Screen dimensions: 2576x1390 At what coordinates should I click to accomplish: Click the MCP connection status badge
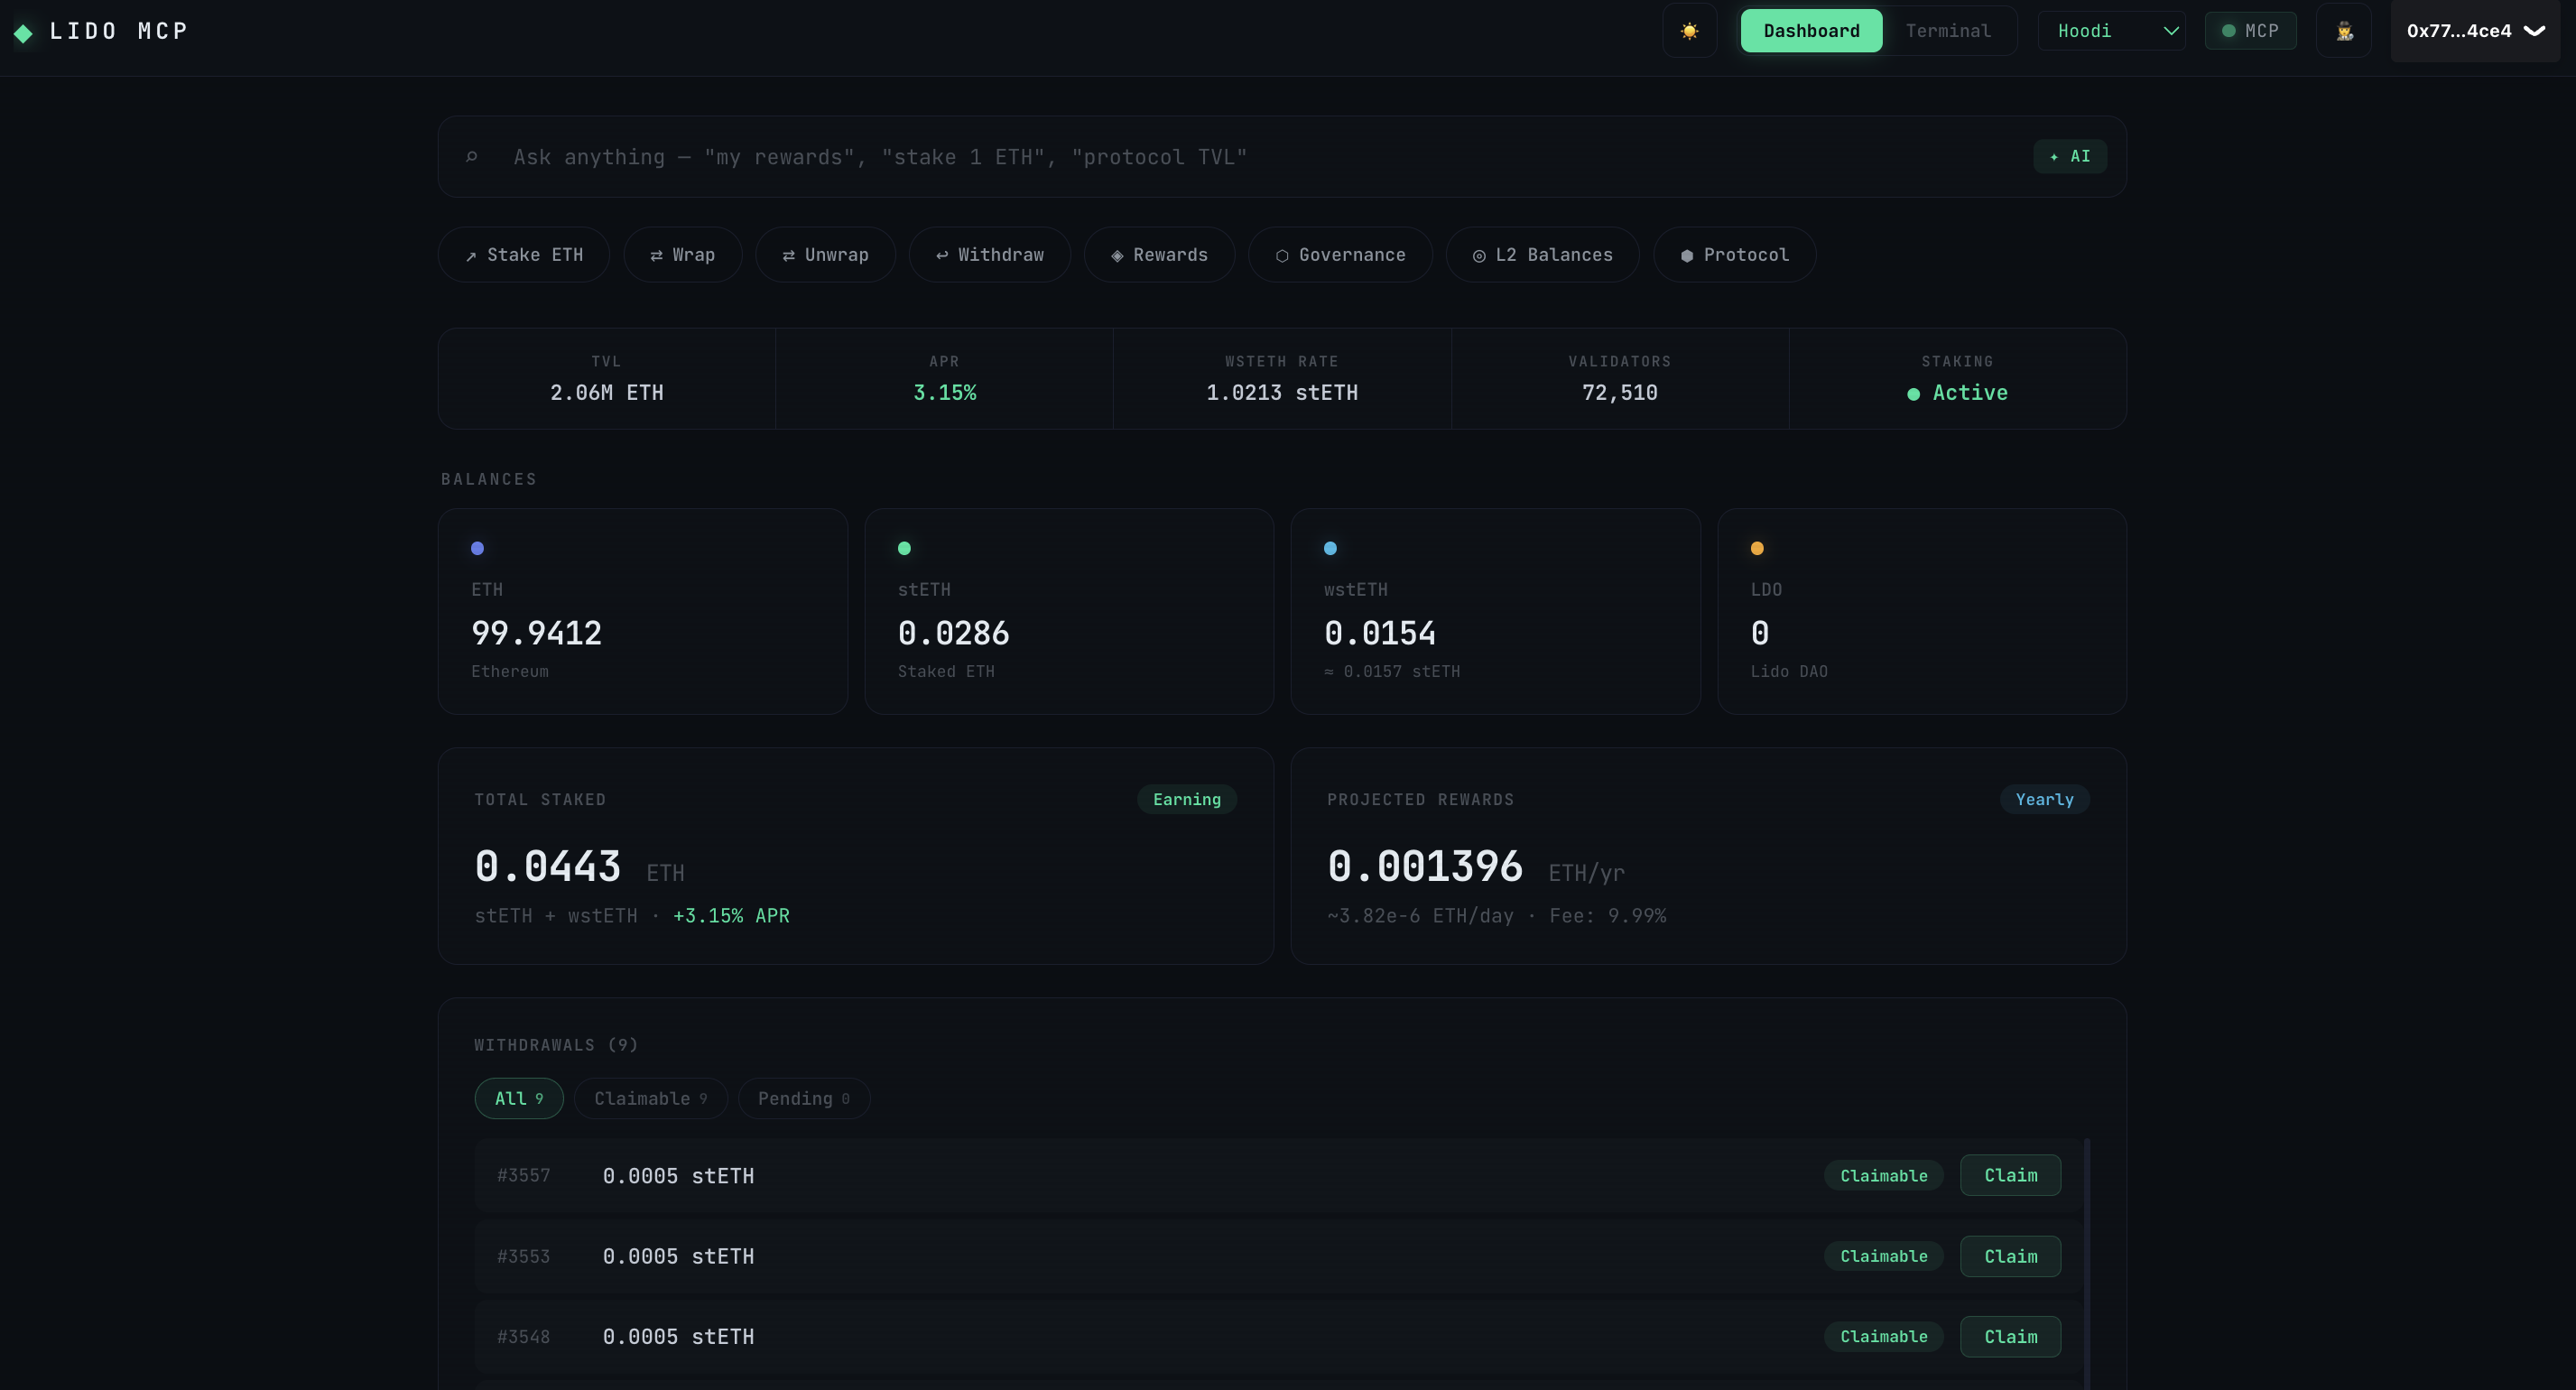[x=2250, y=31]
